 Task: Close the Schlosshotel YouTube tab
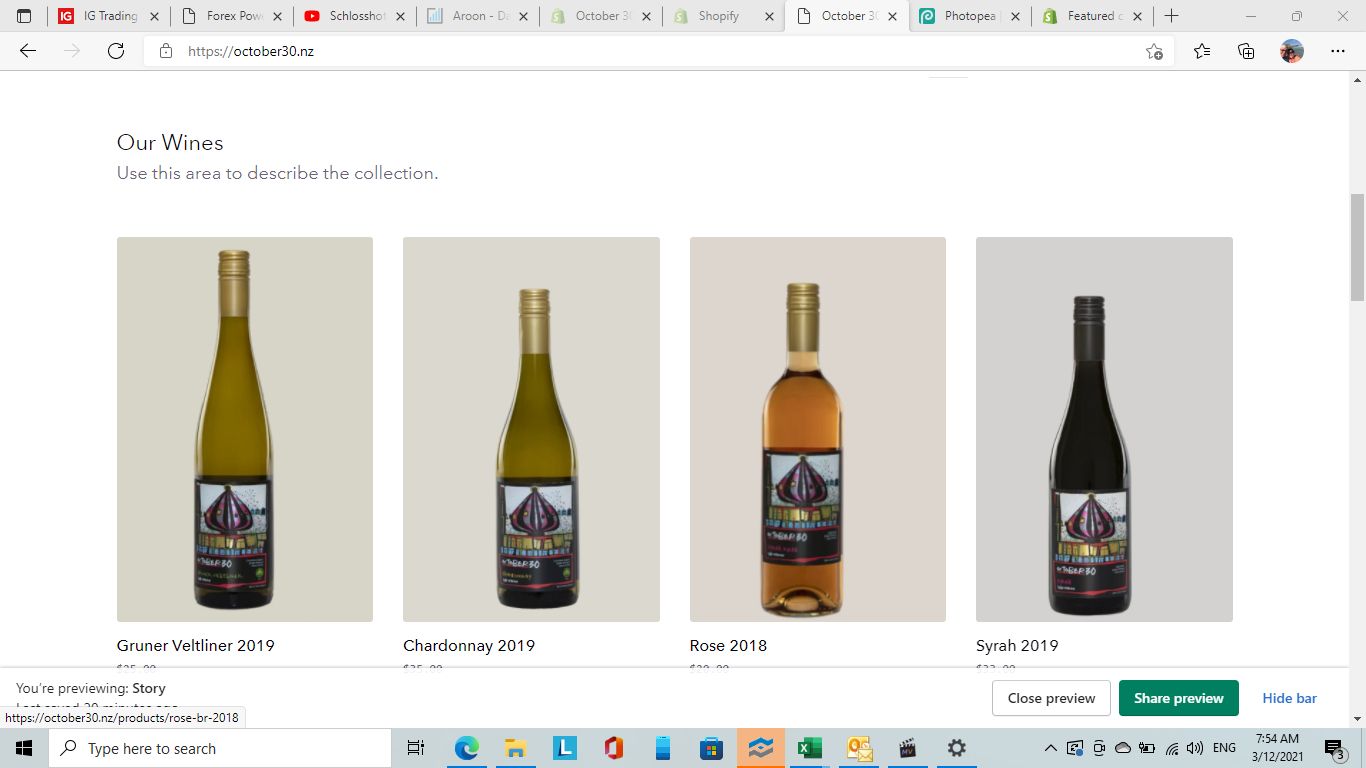(x=400, y=16)
